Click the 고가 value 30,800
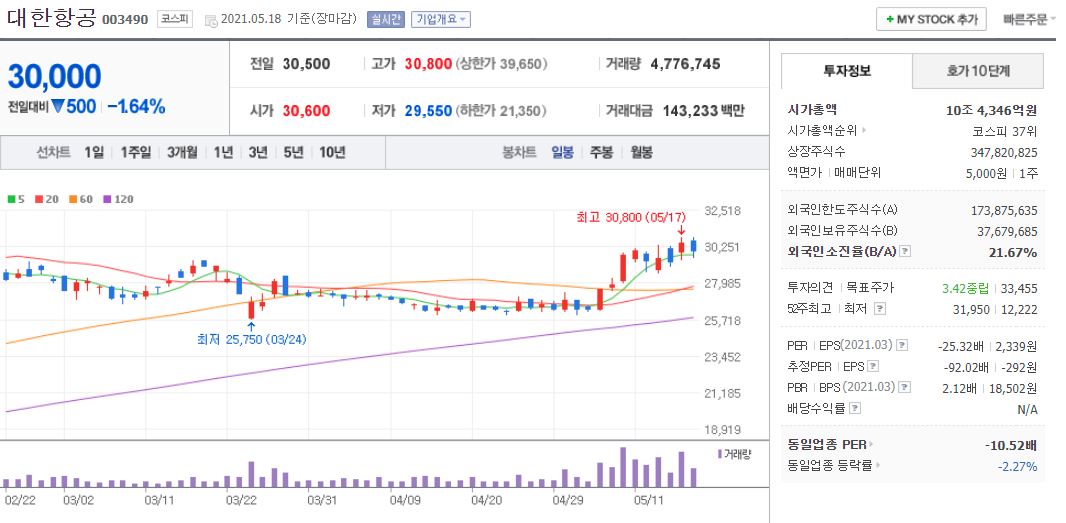Screen dimensions: 1066x523 (428, 64)
